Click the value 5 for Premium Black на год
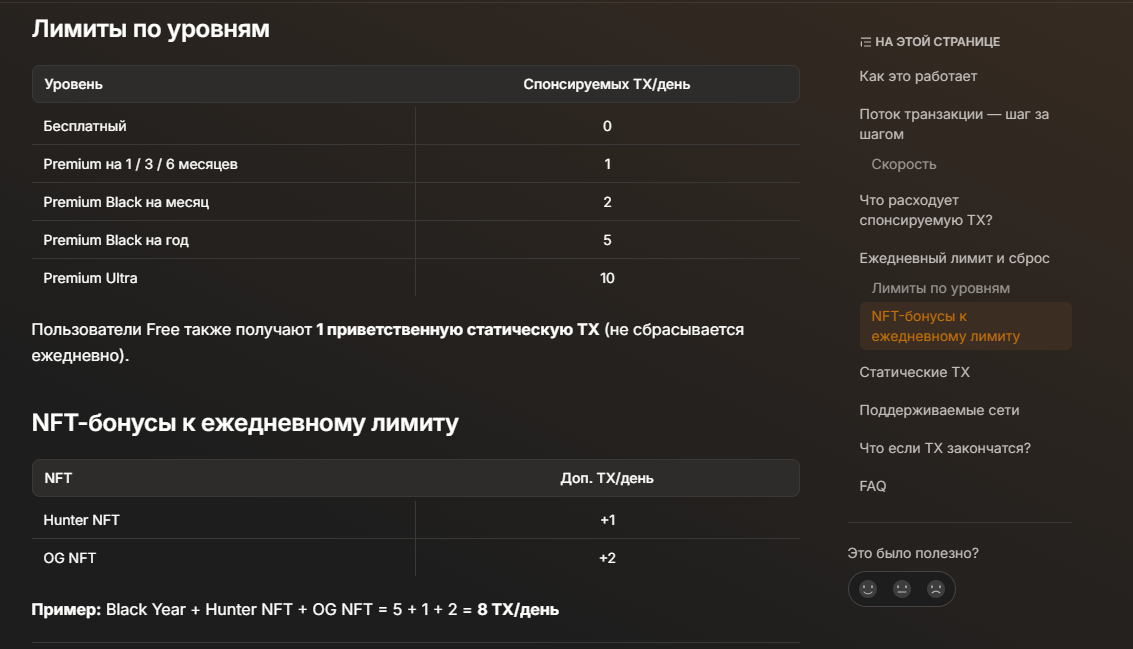Screen dimensions: 1133x649 pyautogui.click(x=607, y=240)
